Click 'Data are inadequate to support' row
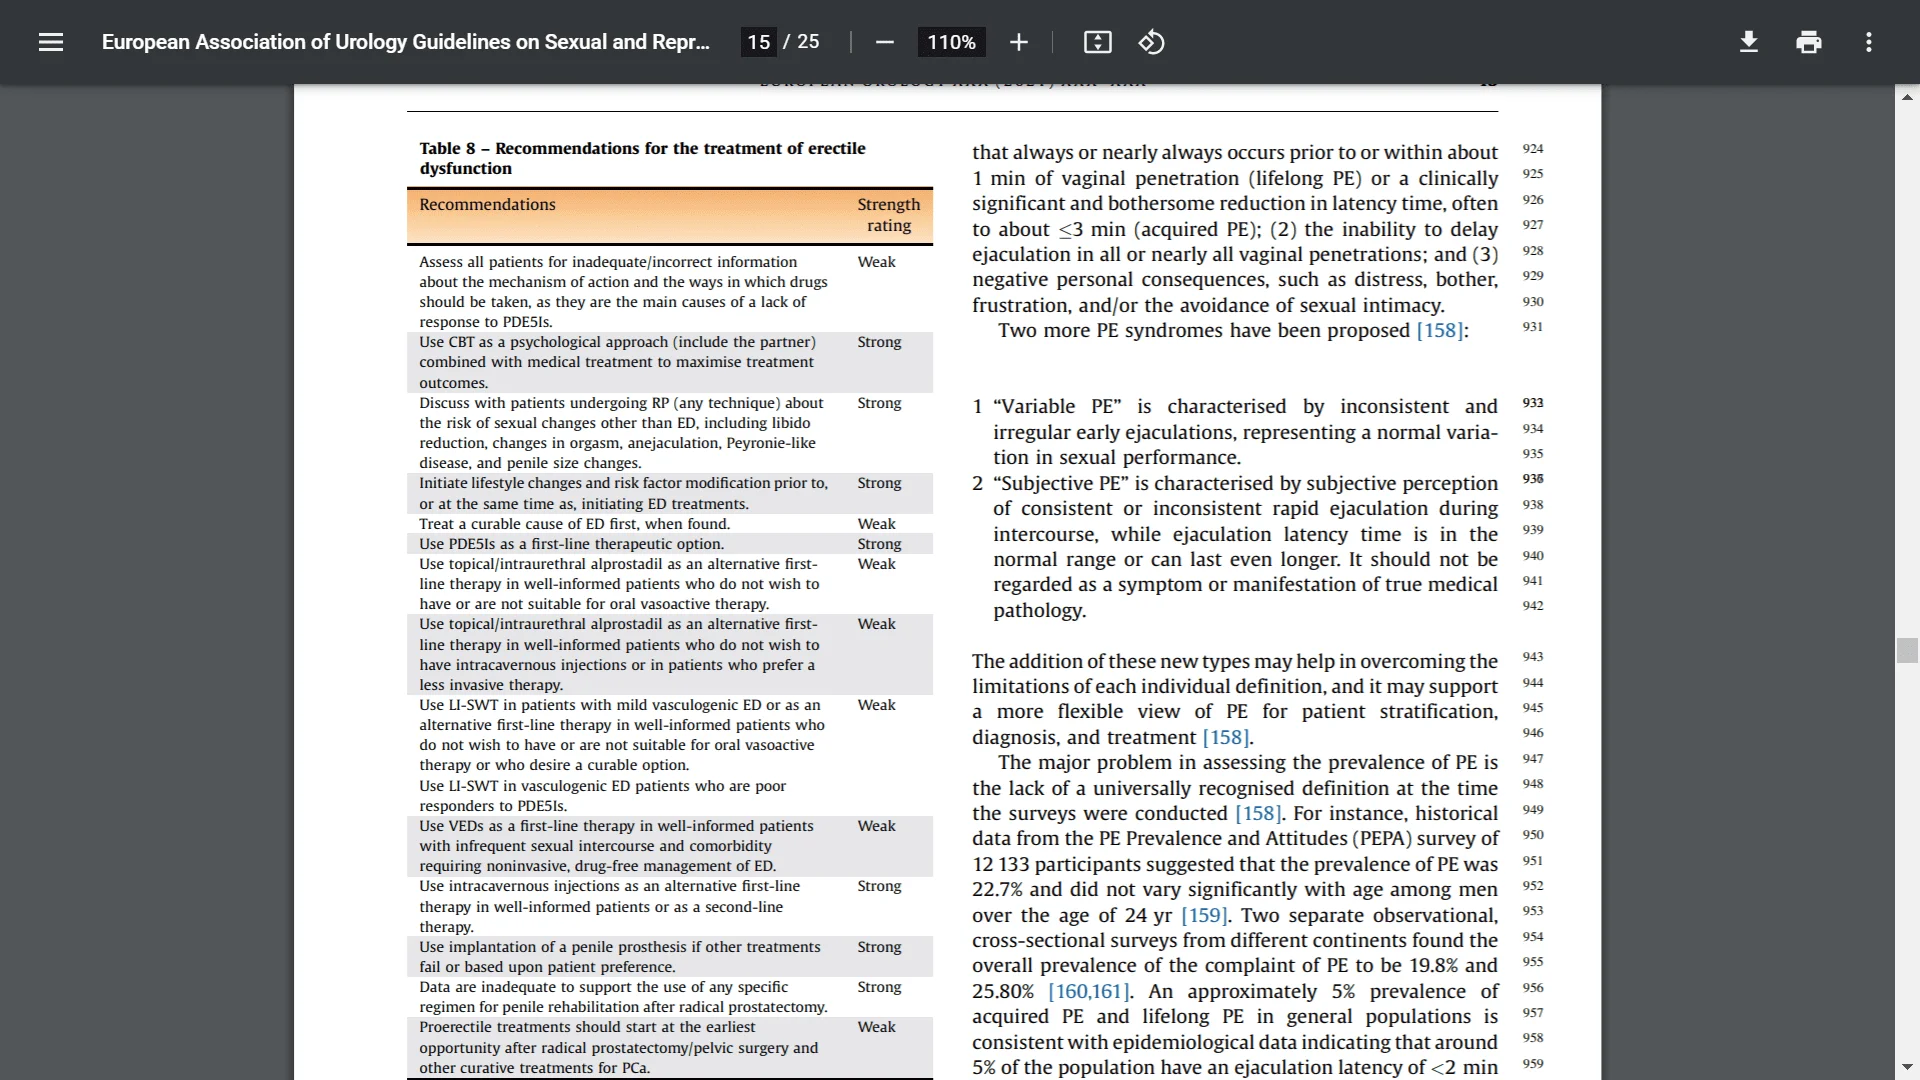This screenshot has width=1920, height=1080. (669, 997)
